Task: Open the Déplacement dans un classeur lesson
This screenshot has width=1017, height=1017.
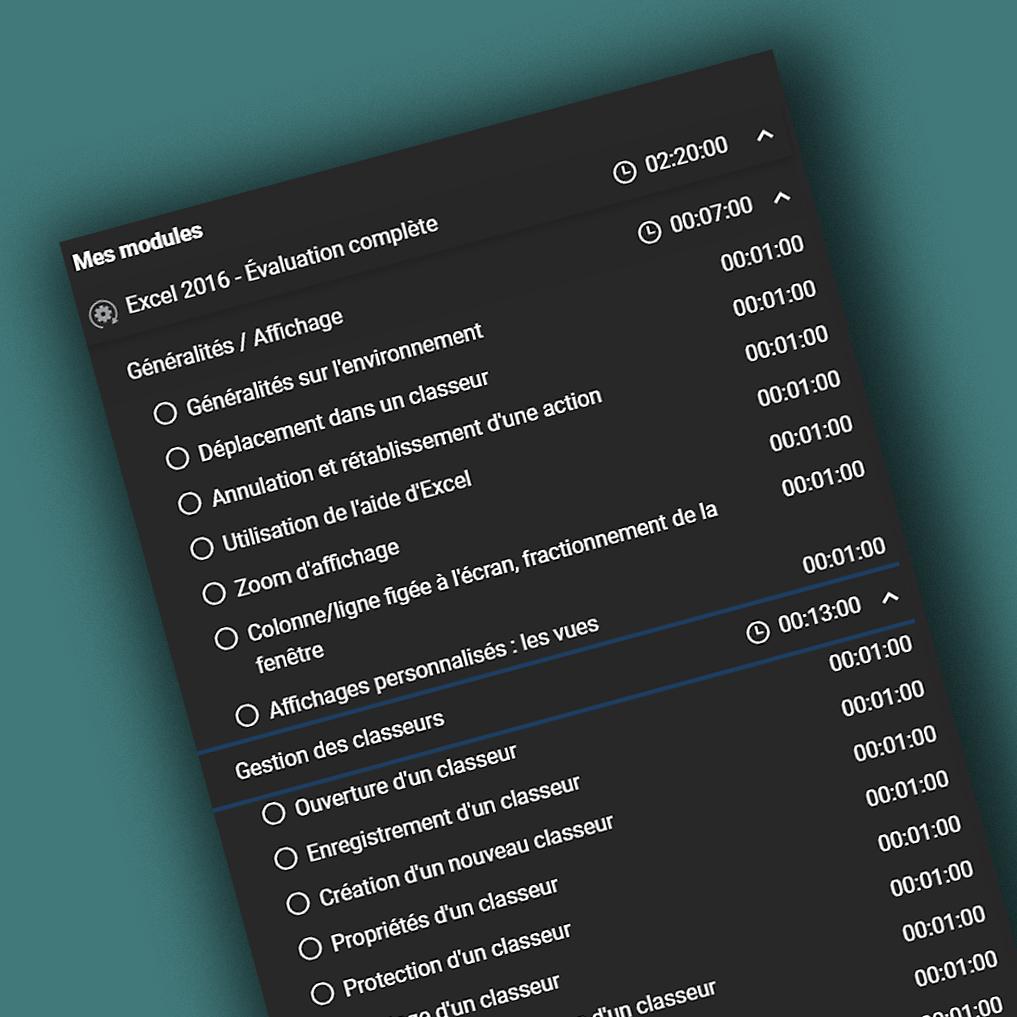Action: (x=344, y=416)
